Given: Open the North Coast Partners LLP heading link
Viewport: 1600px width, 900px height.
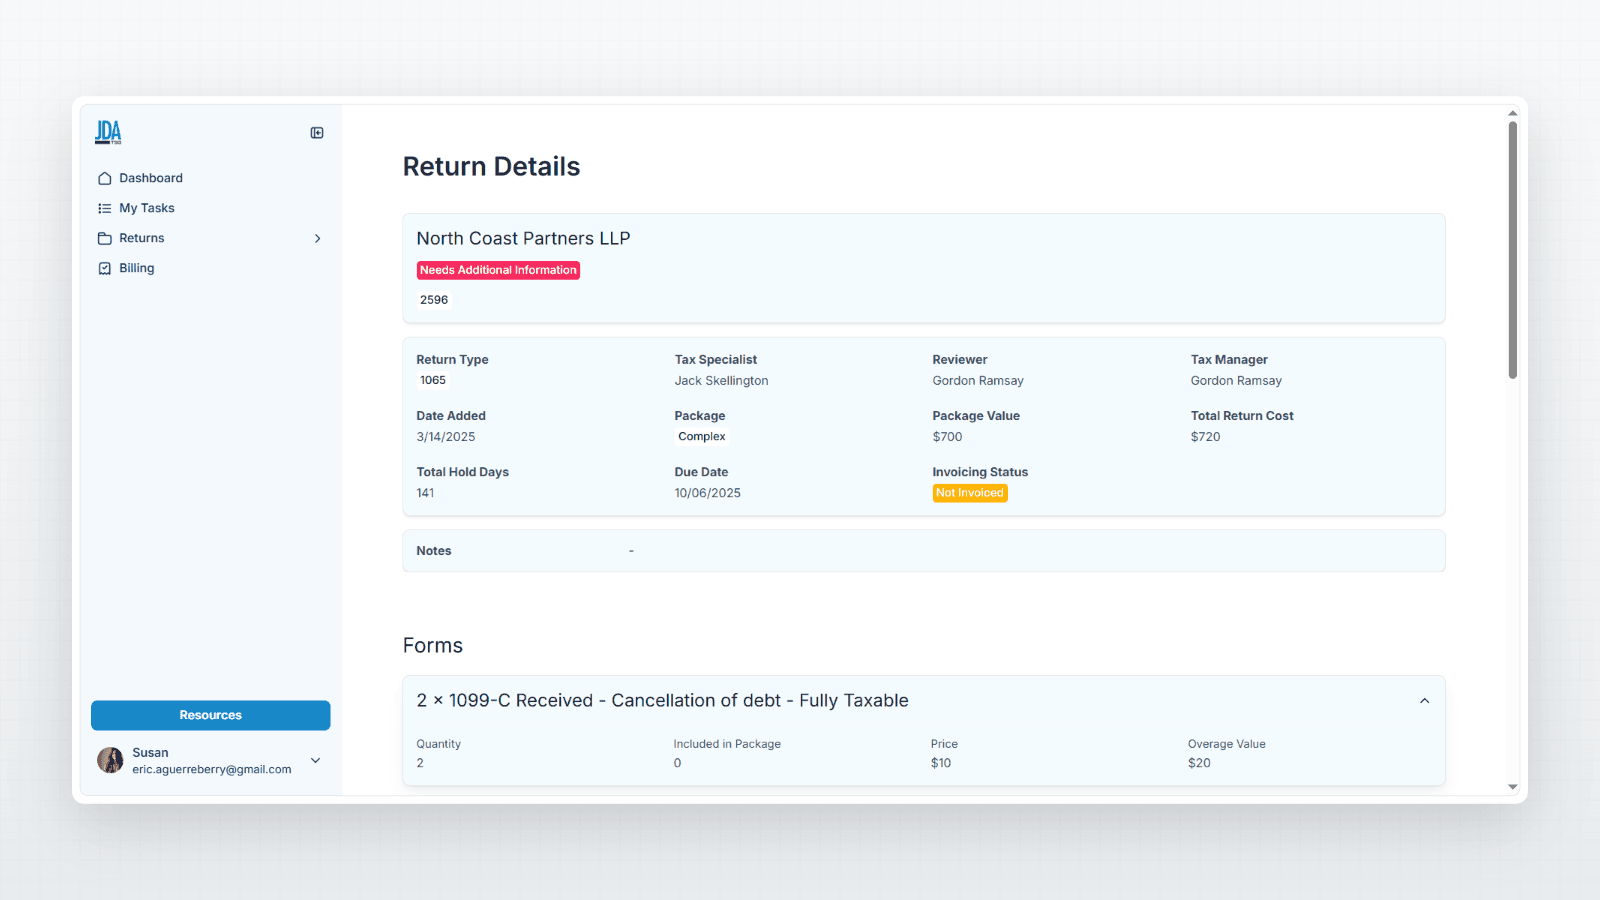Looking at the screenshot, I should [523, 238].
